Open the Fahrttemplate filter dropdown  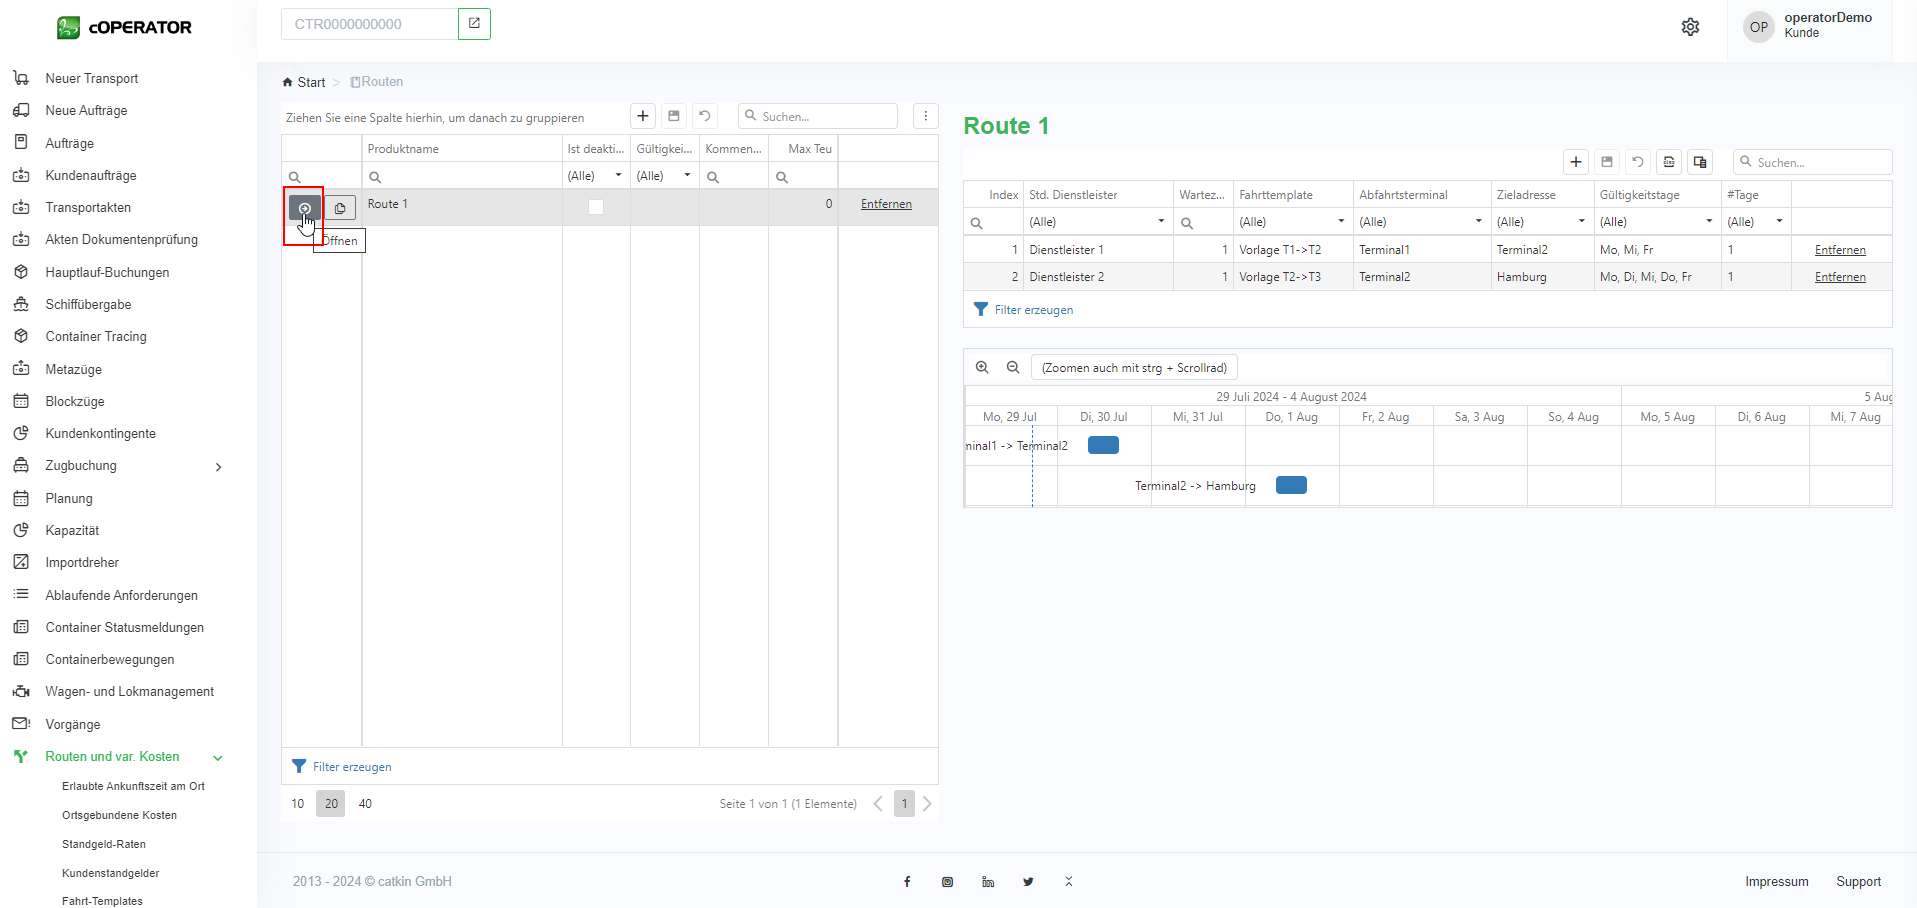[x=1341, y=221]
